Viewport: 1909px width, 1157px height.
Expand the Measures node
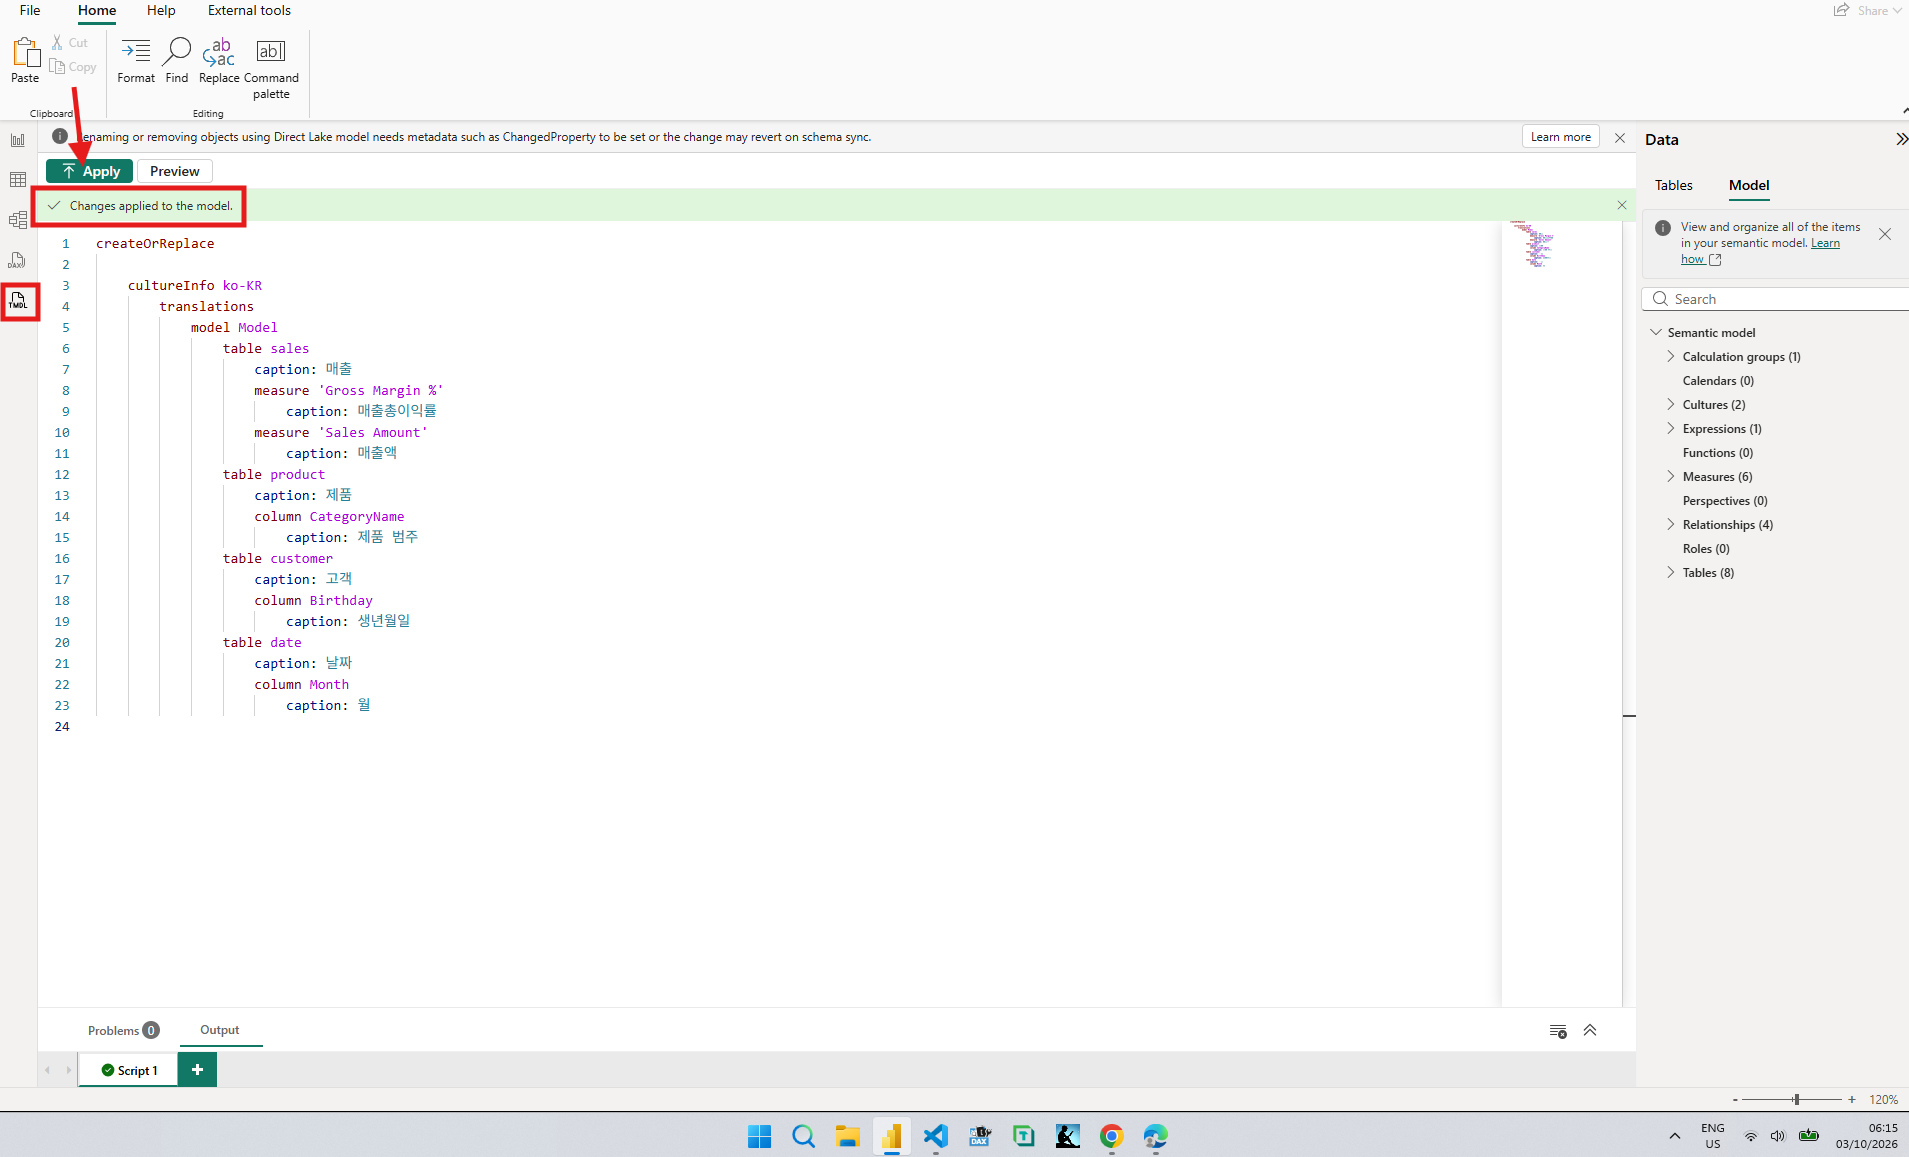click(x=1671, y=476)
